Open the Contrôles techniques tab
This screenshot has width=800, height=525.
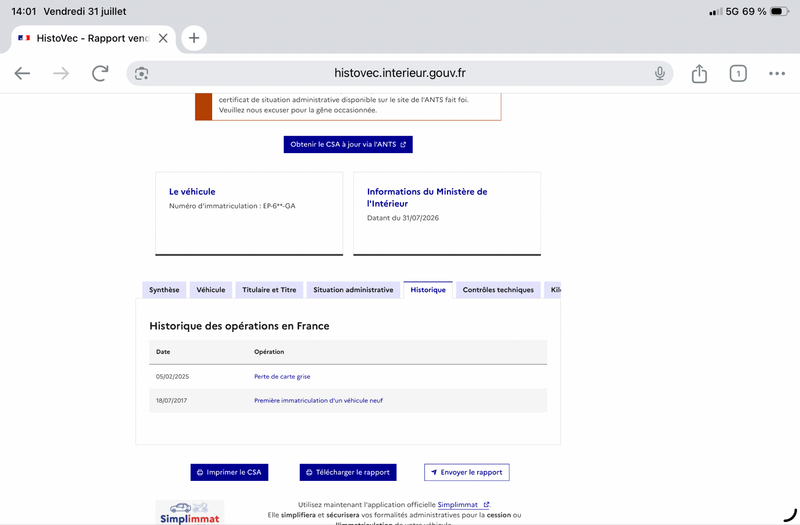498,290
